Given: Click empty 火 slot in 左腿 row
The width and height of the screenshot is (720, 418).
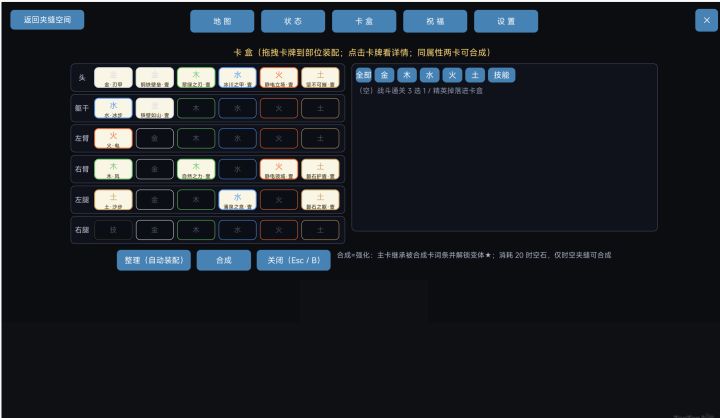Looking at the screenshot, I should point(279,200).
